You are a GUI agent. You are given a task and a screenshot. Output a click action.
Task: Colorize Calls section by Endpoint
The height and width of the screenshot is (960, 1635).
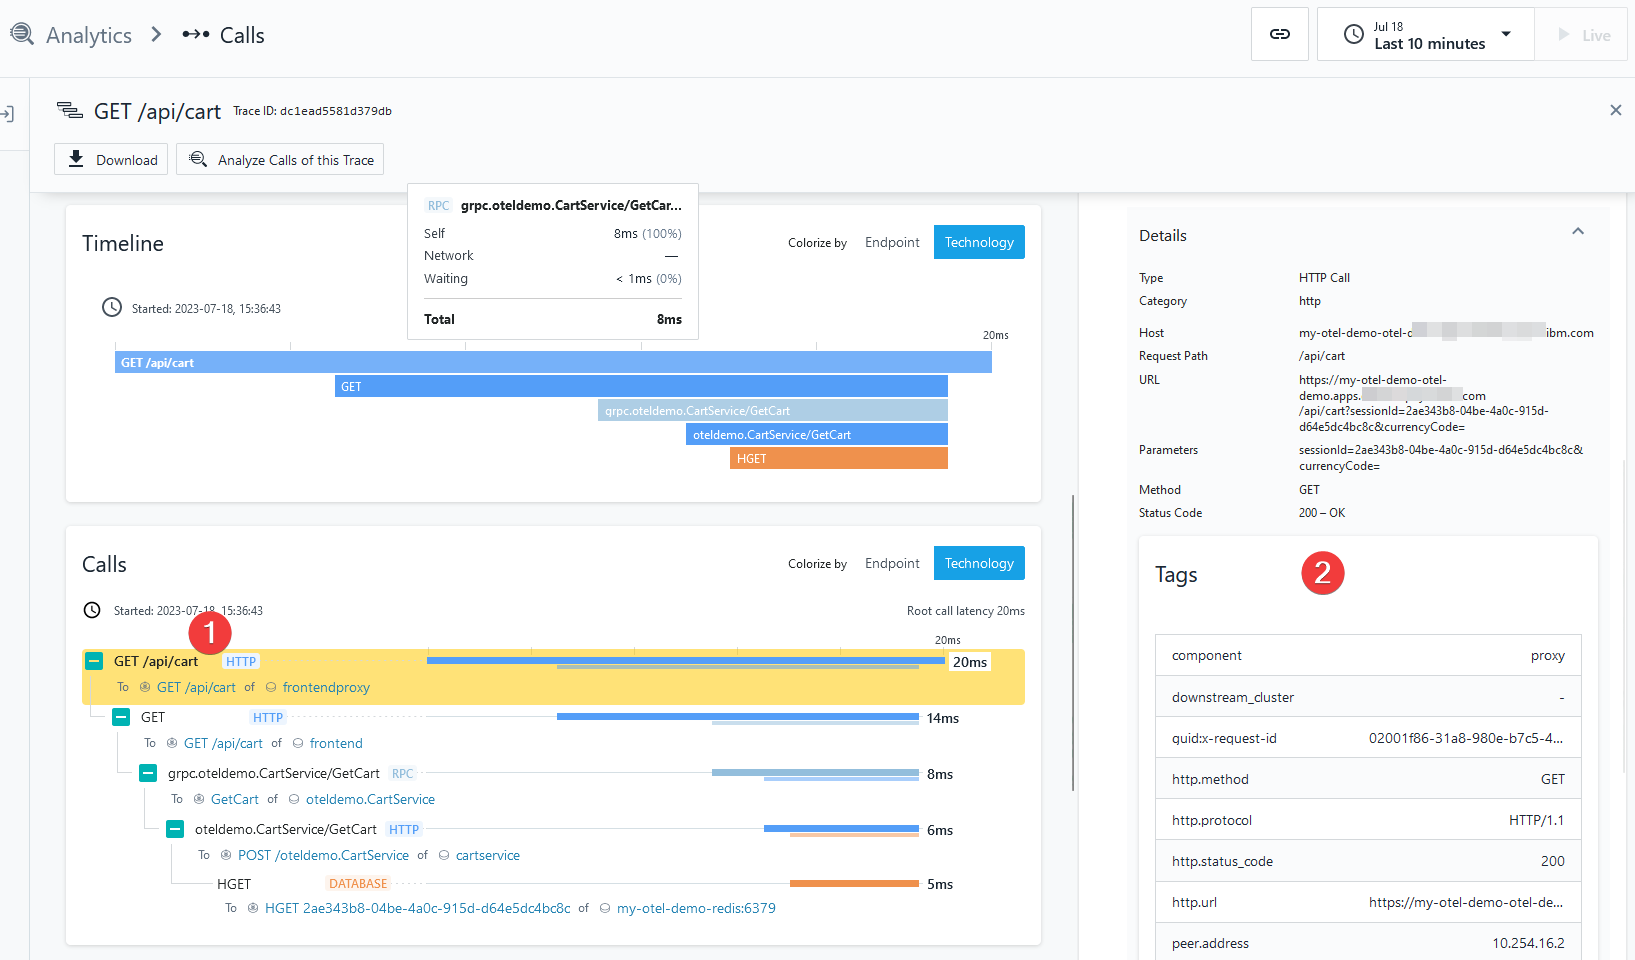(892, 563)
